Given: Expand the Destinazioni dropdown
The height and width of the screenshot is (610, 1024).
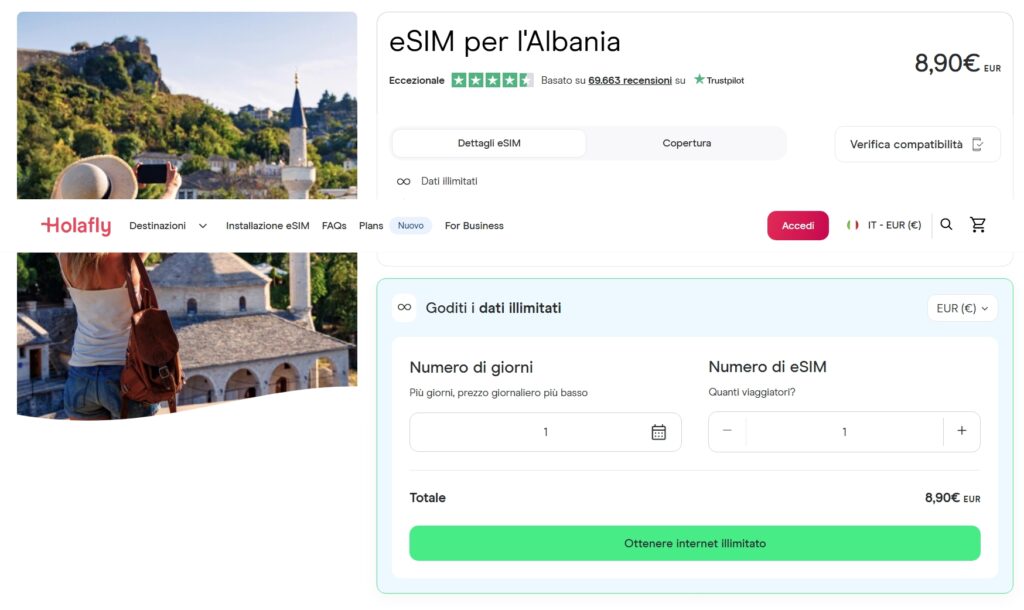Looking at the screenshot, I should click(168, 225).
